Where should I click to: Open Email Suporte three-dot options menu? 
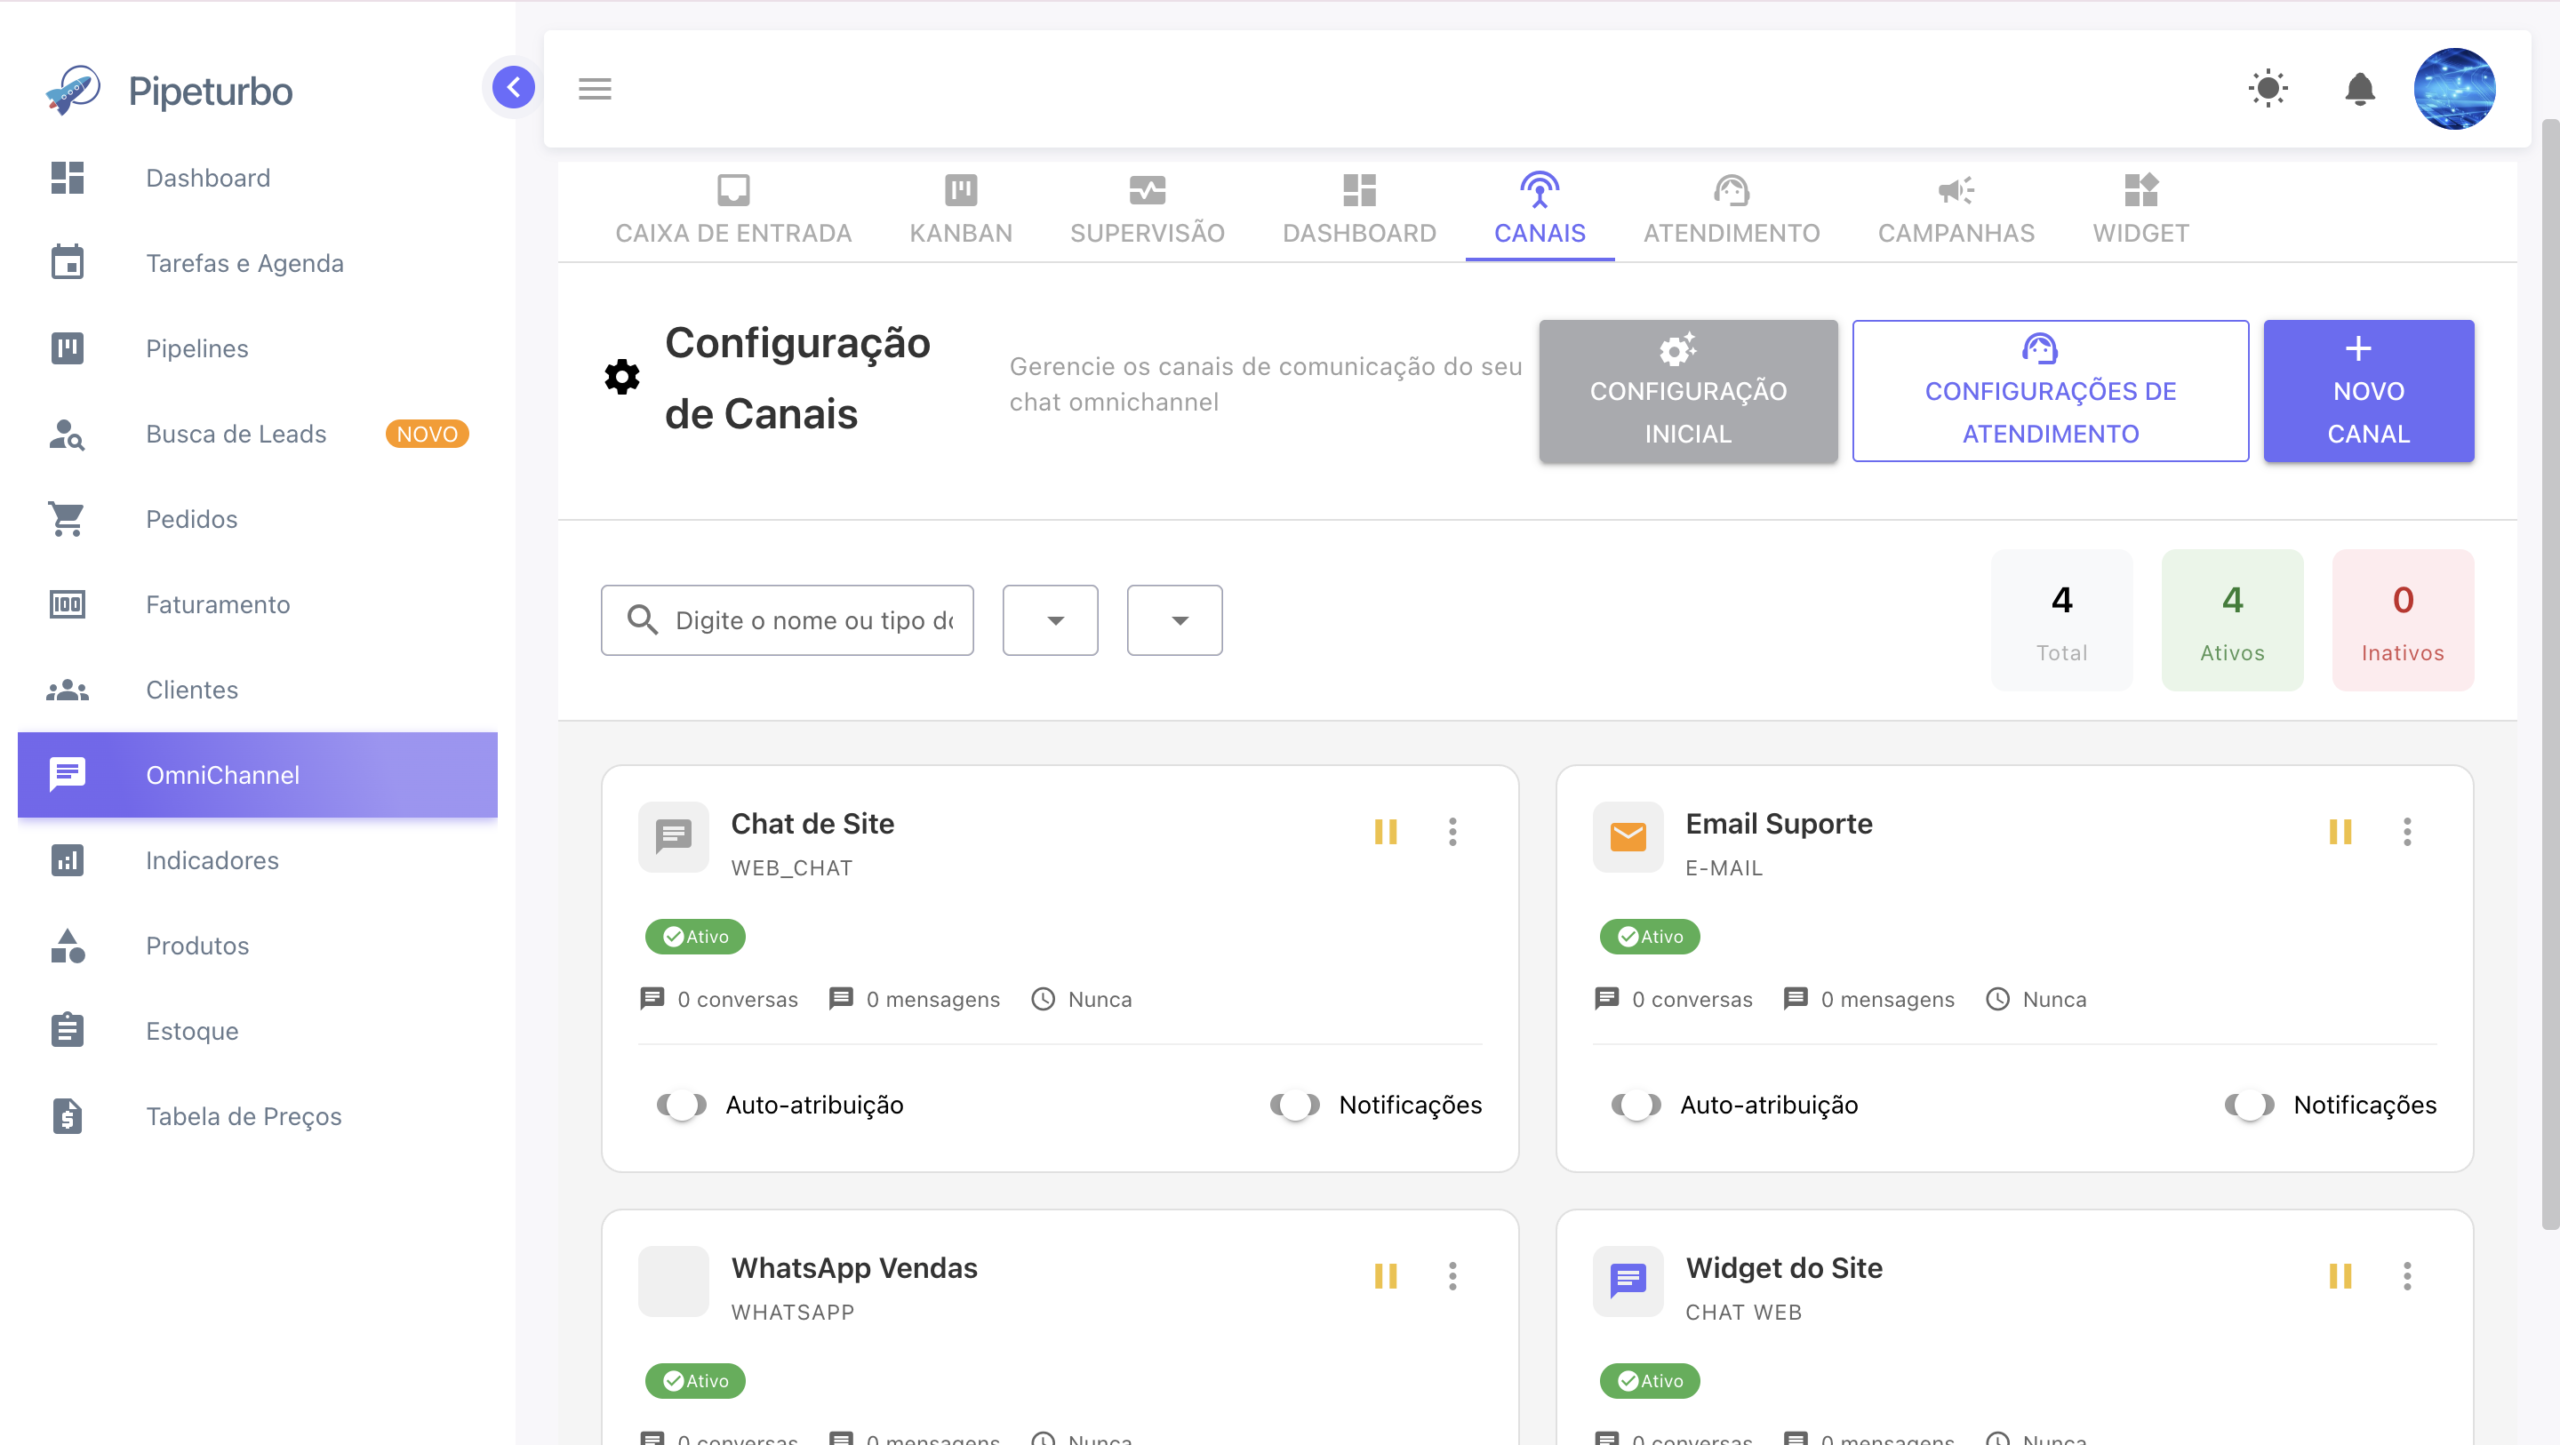click(x=2407, y=831)
